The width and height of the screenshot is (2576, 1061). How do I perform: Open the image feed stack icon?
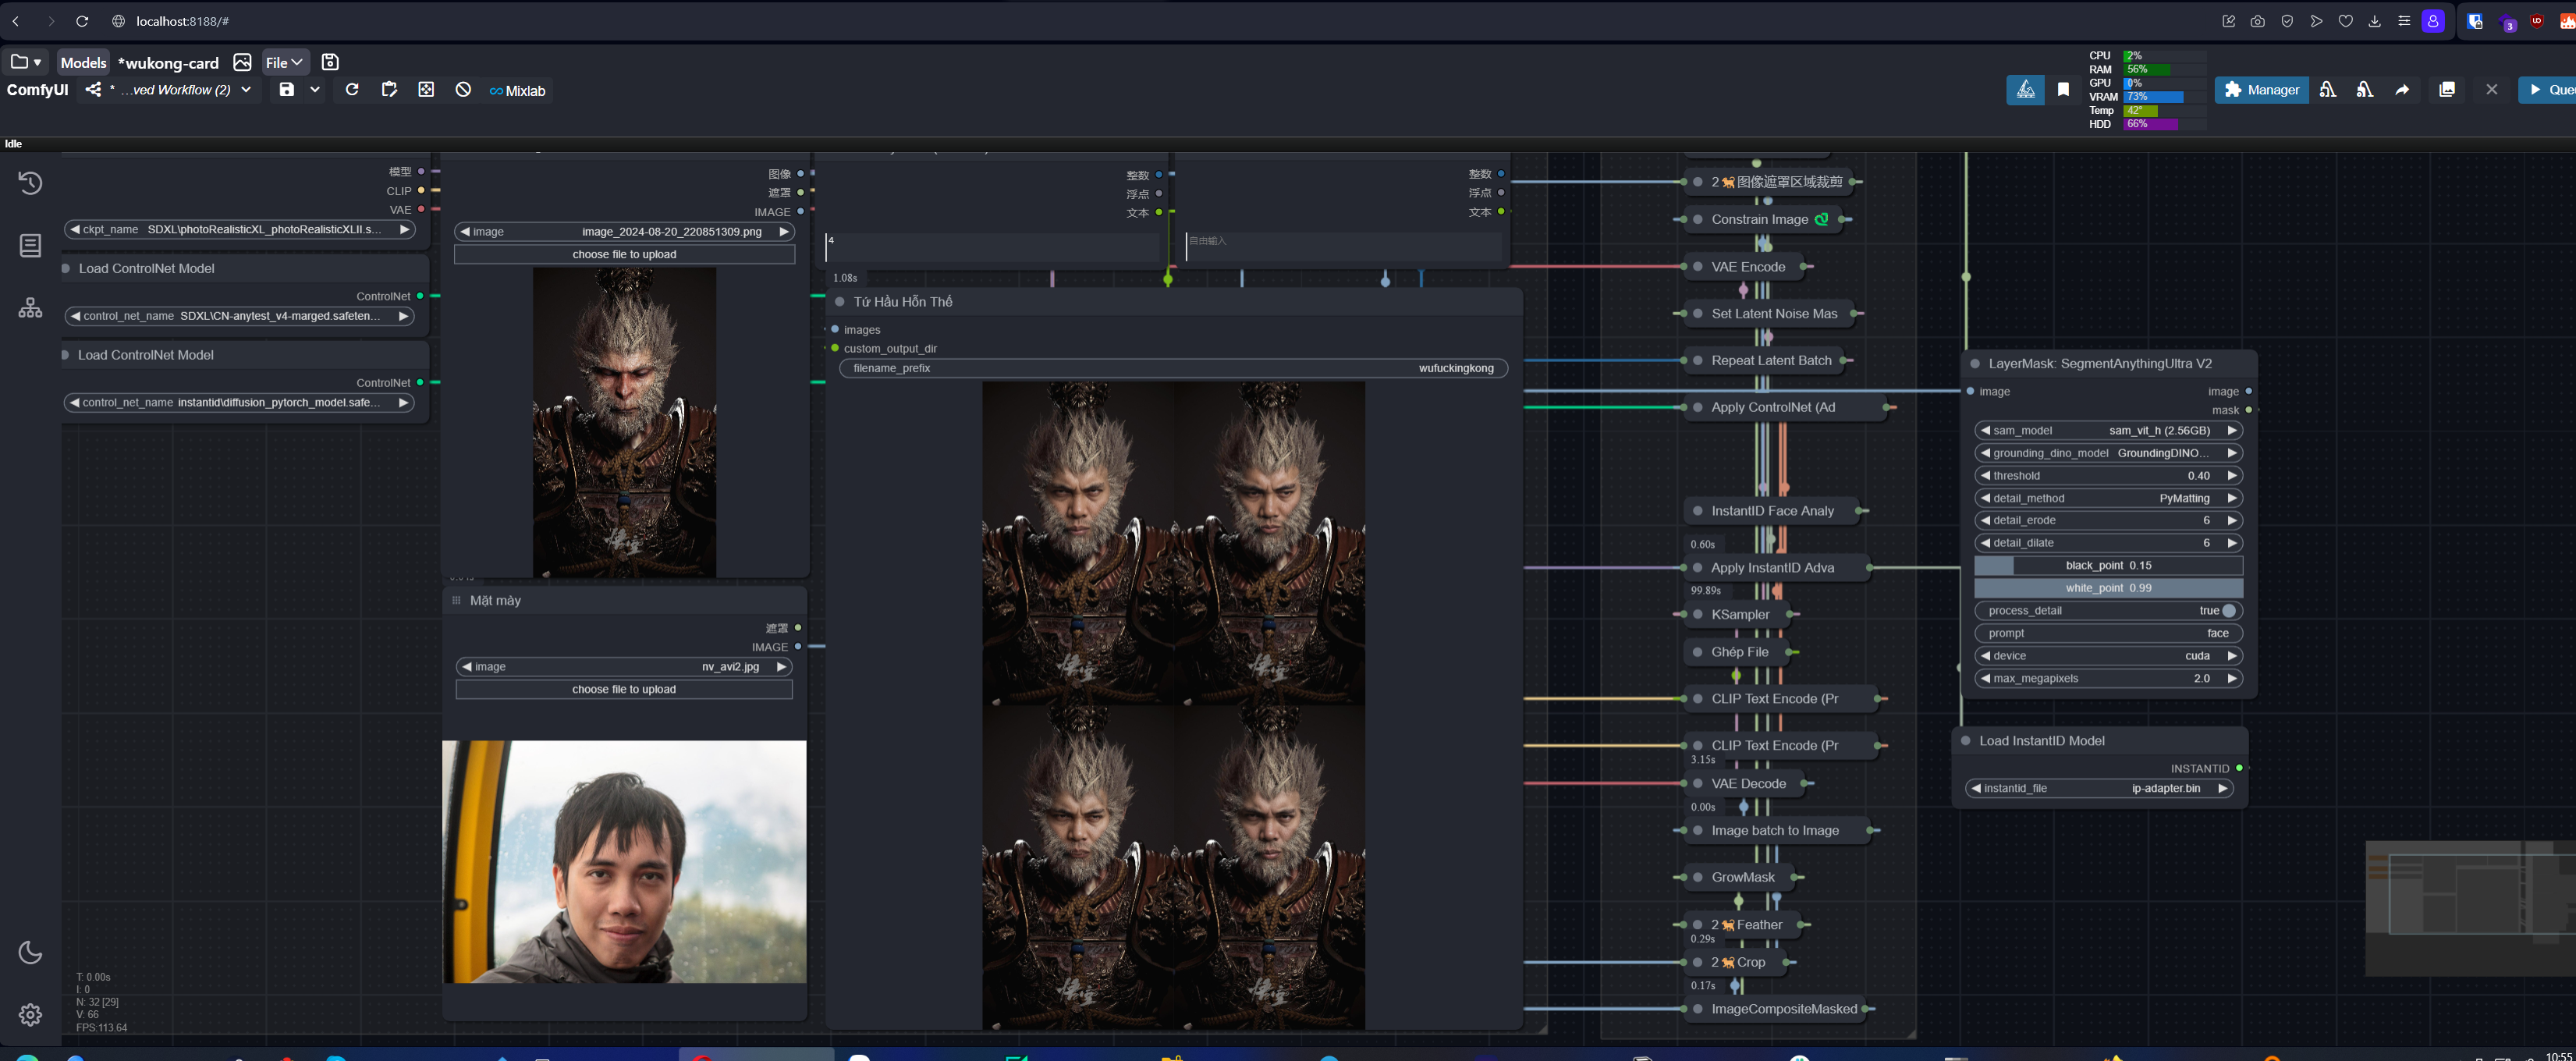point(2447,89)
